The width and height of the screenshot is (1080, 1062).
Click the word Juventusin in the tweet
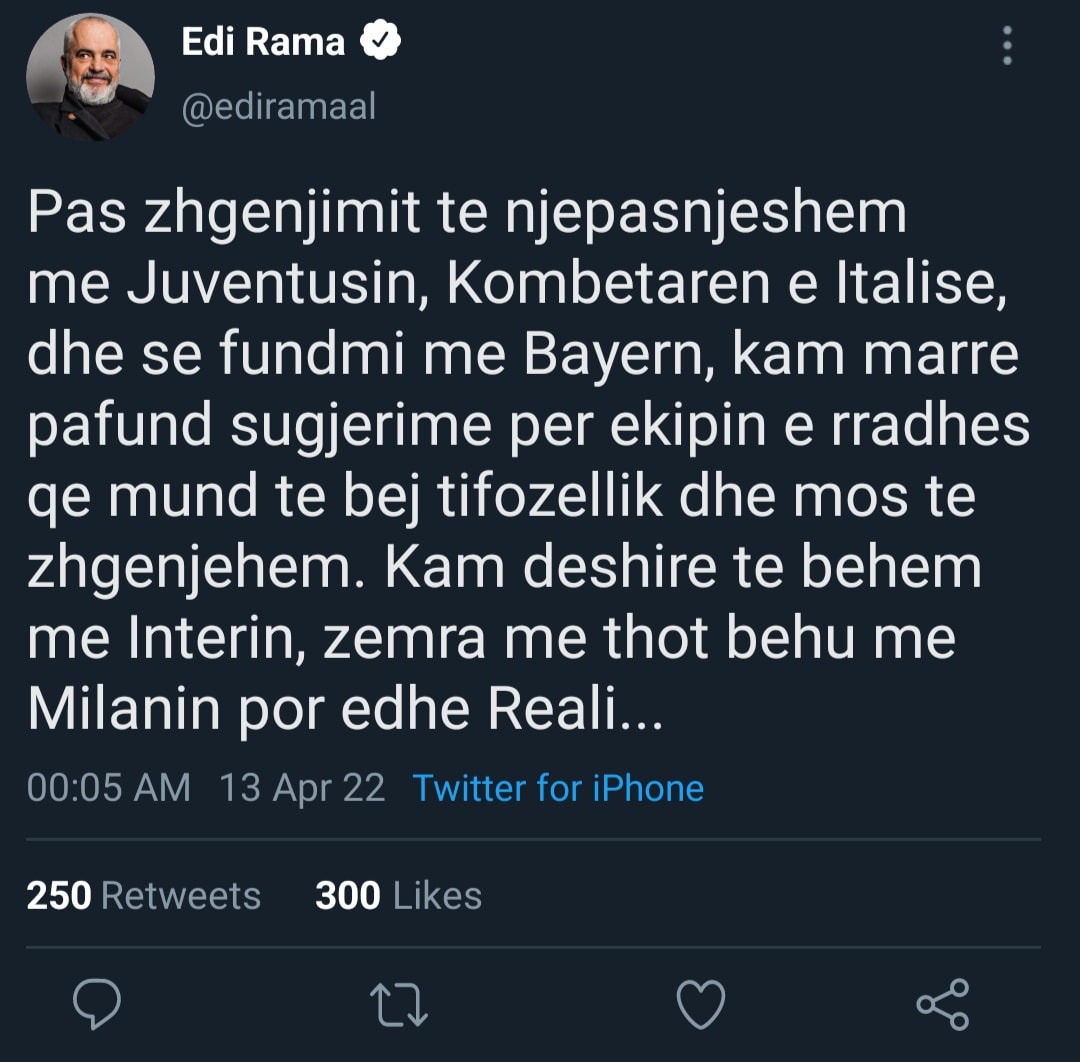[276, 286]
